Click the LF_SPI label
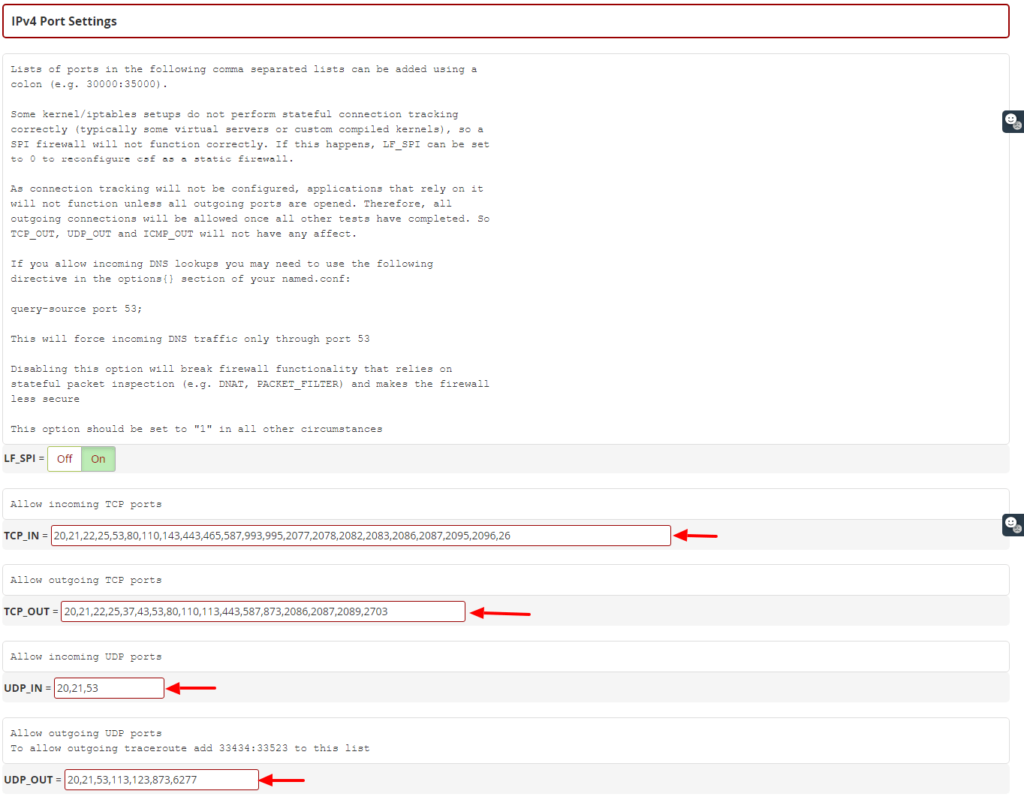This screenshot has width=1024, height=797. (x=21, y=459)
